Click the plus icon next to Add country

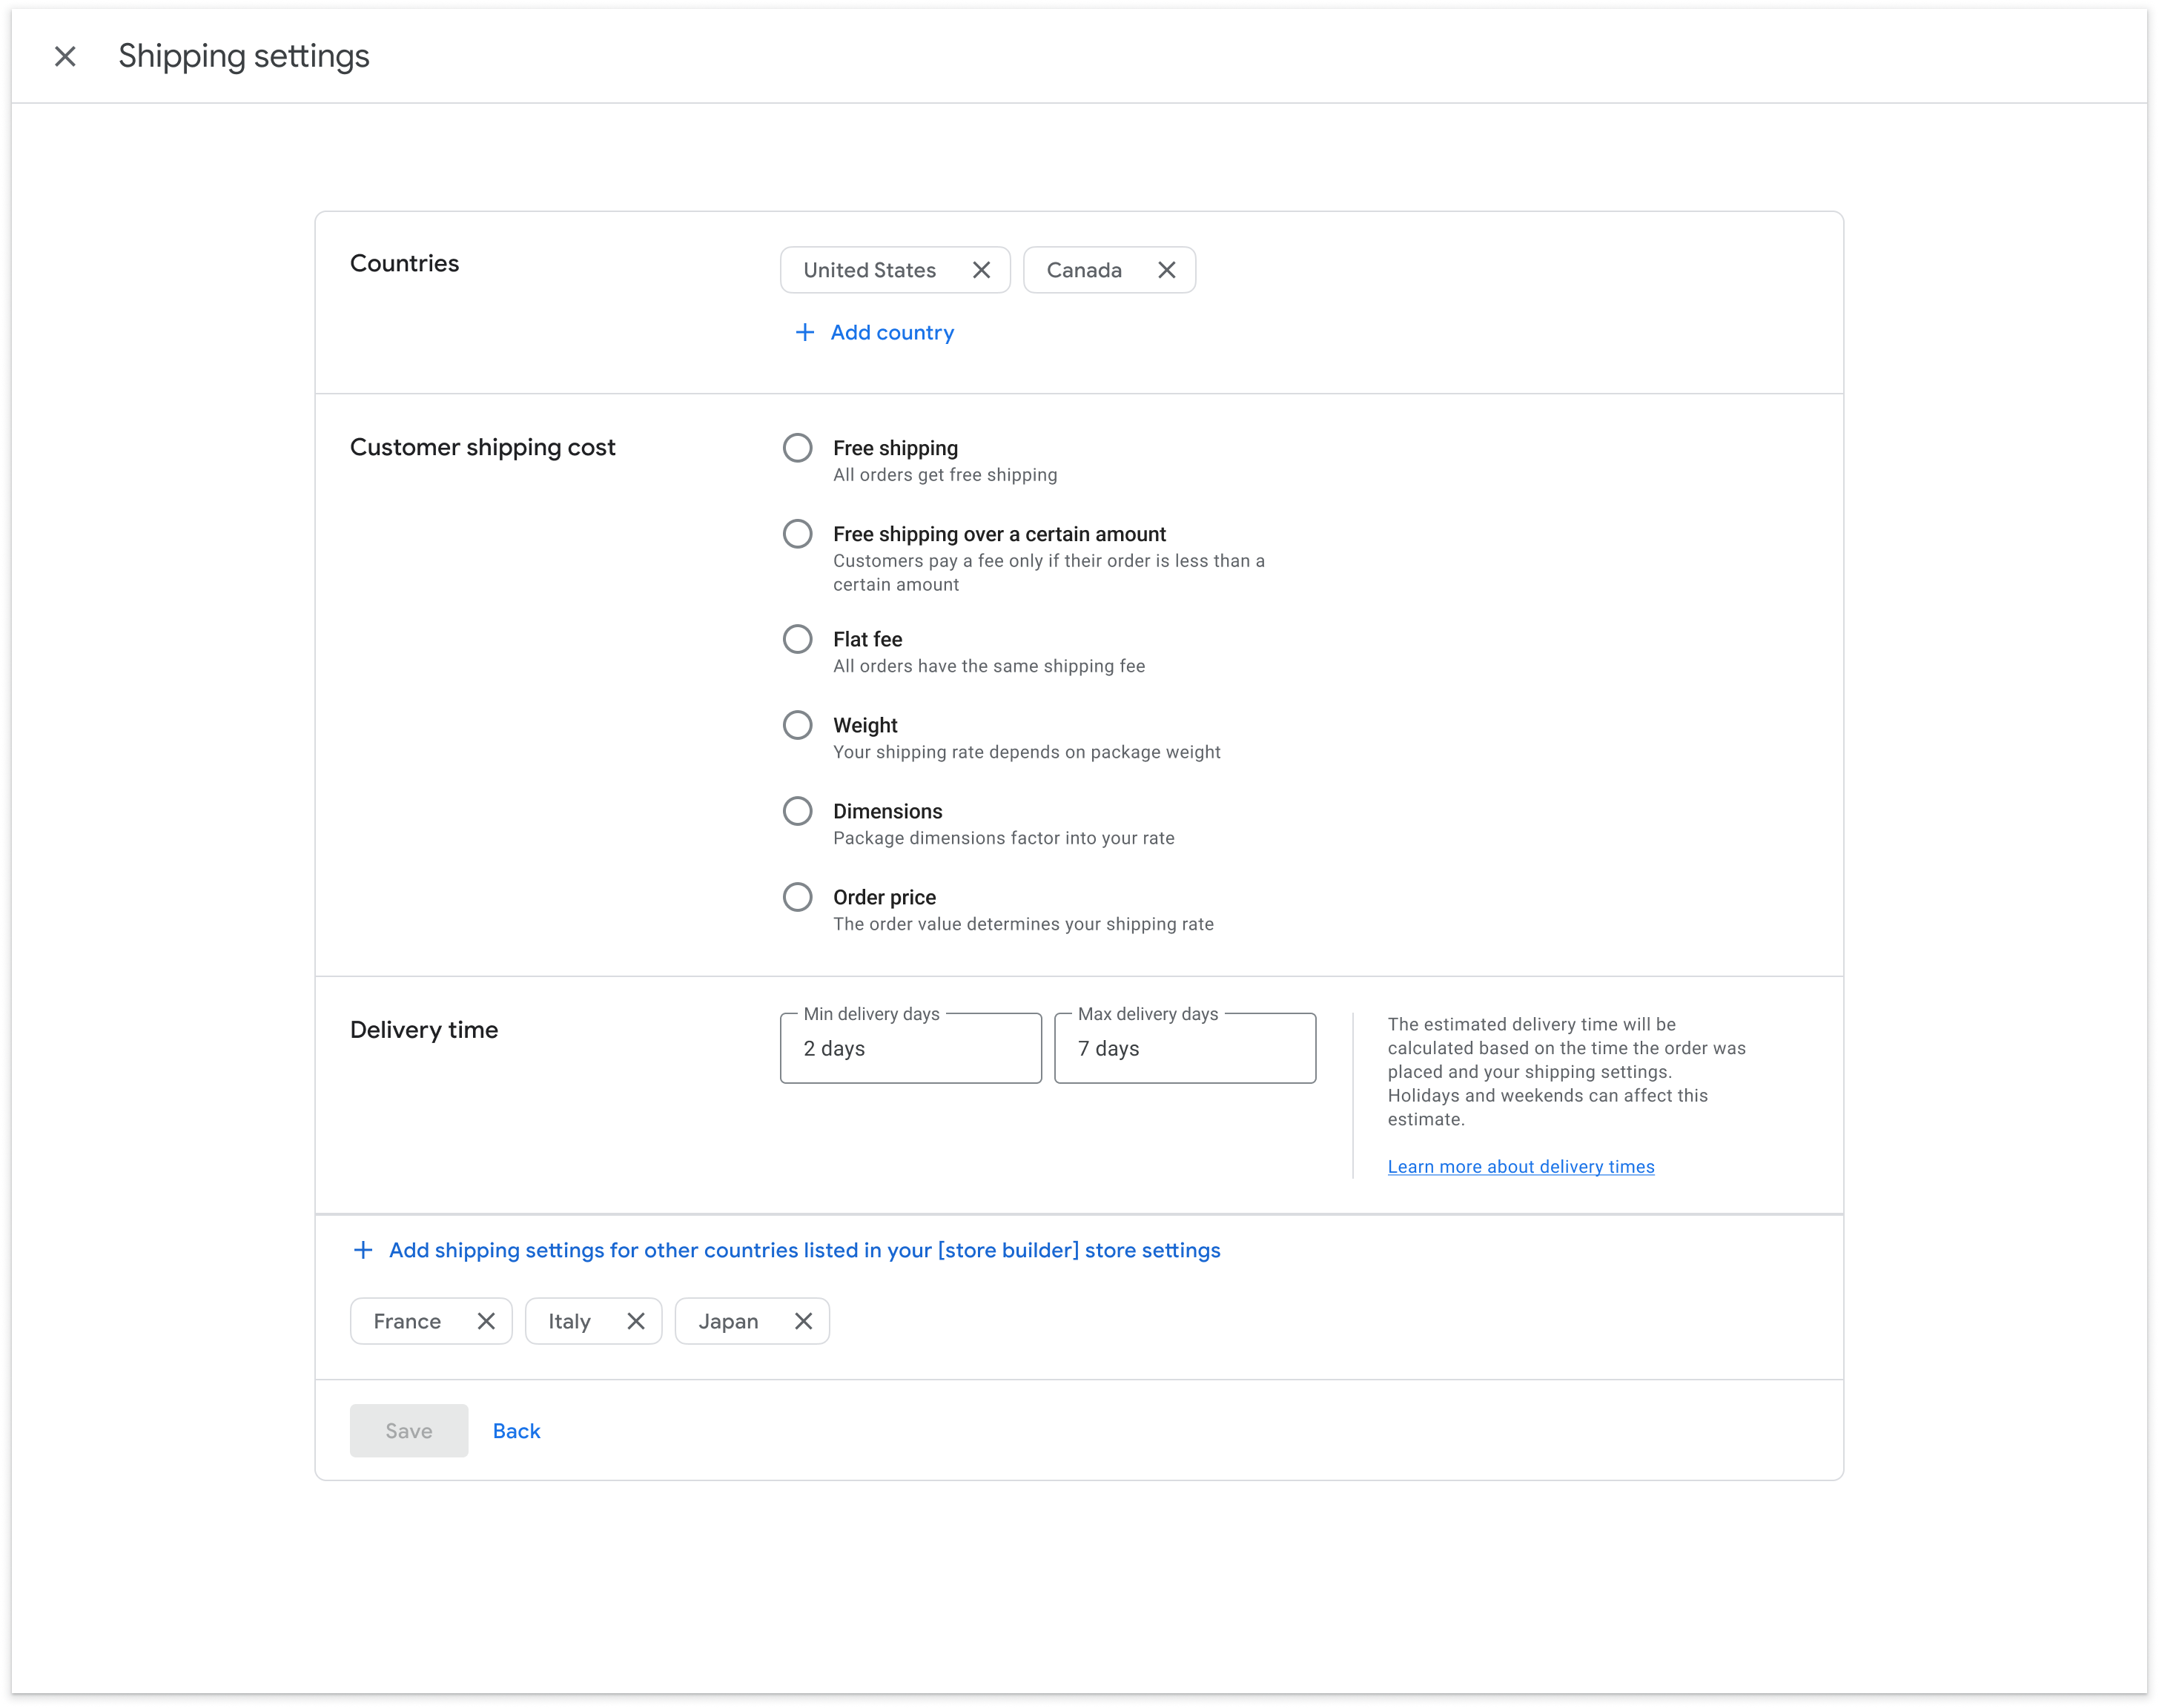(x=804, y=332)
